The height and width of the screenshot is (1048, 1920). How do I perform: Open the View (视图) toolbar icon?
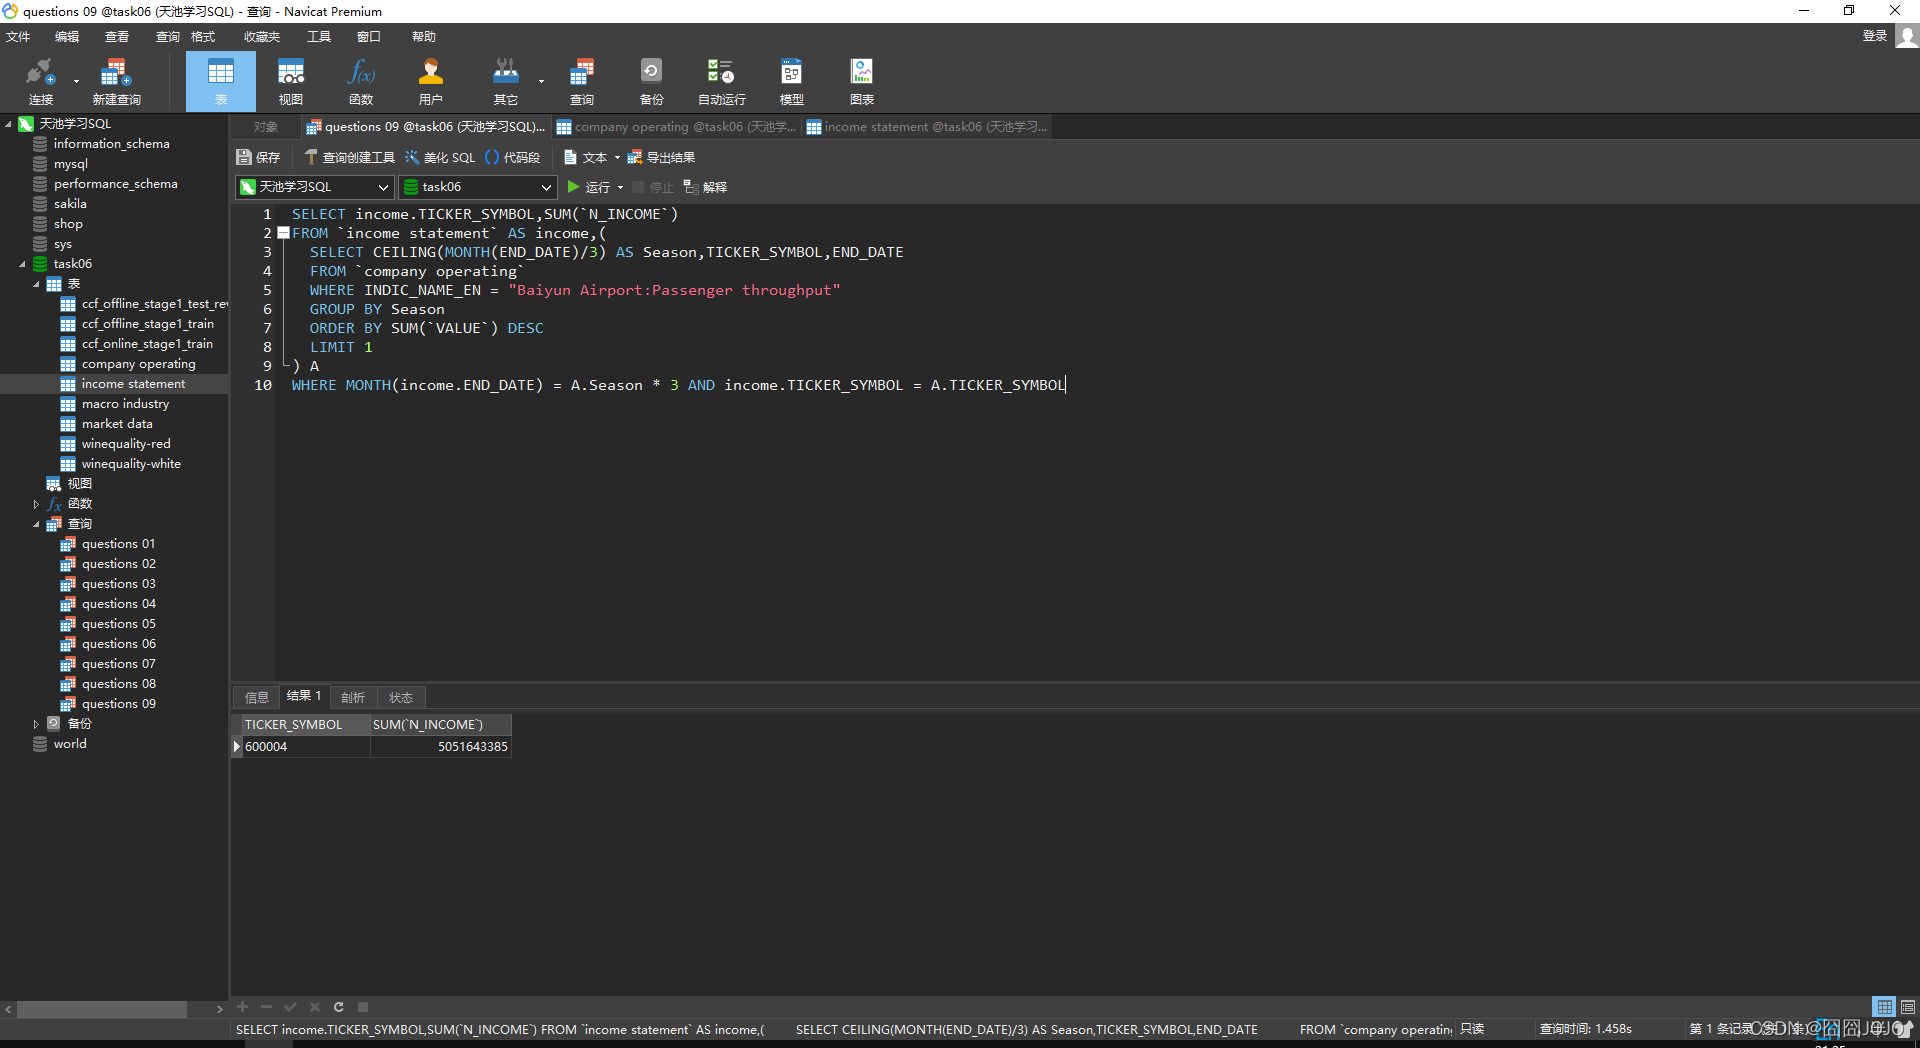pyautogui.click(x=291, y=80)
